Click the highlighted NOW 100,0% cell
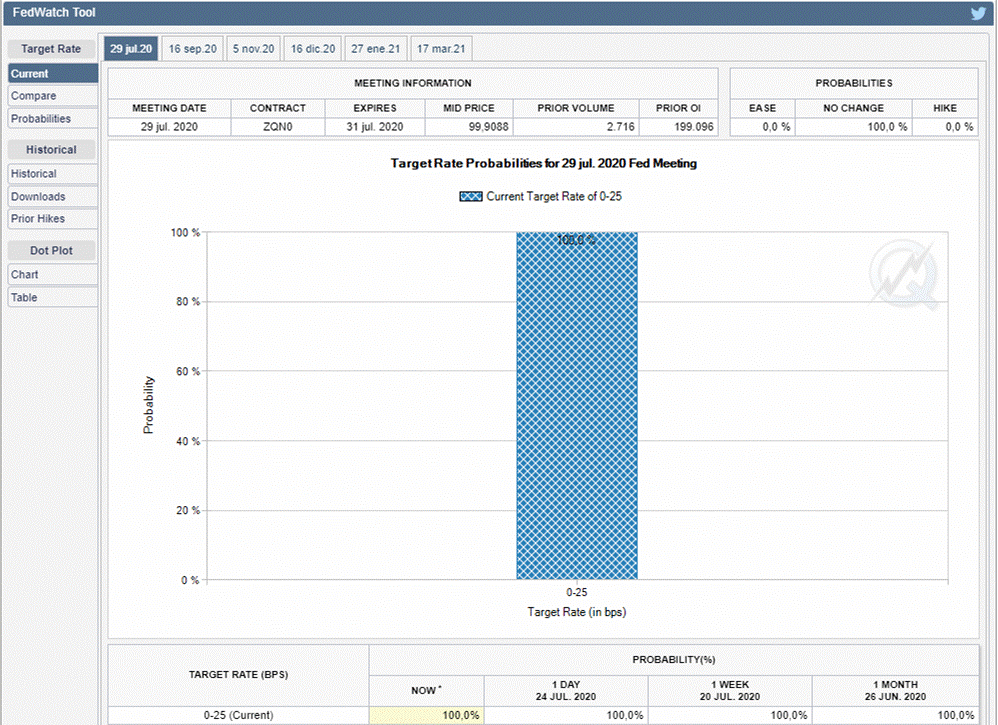998x725 pixels. click(427, 715)
